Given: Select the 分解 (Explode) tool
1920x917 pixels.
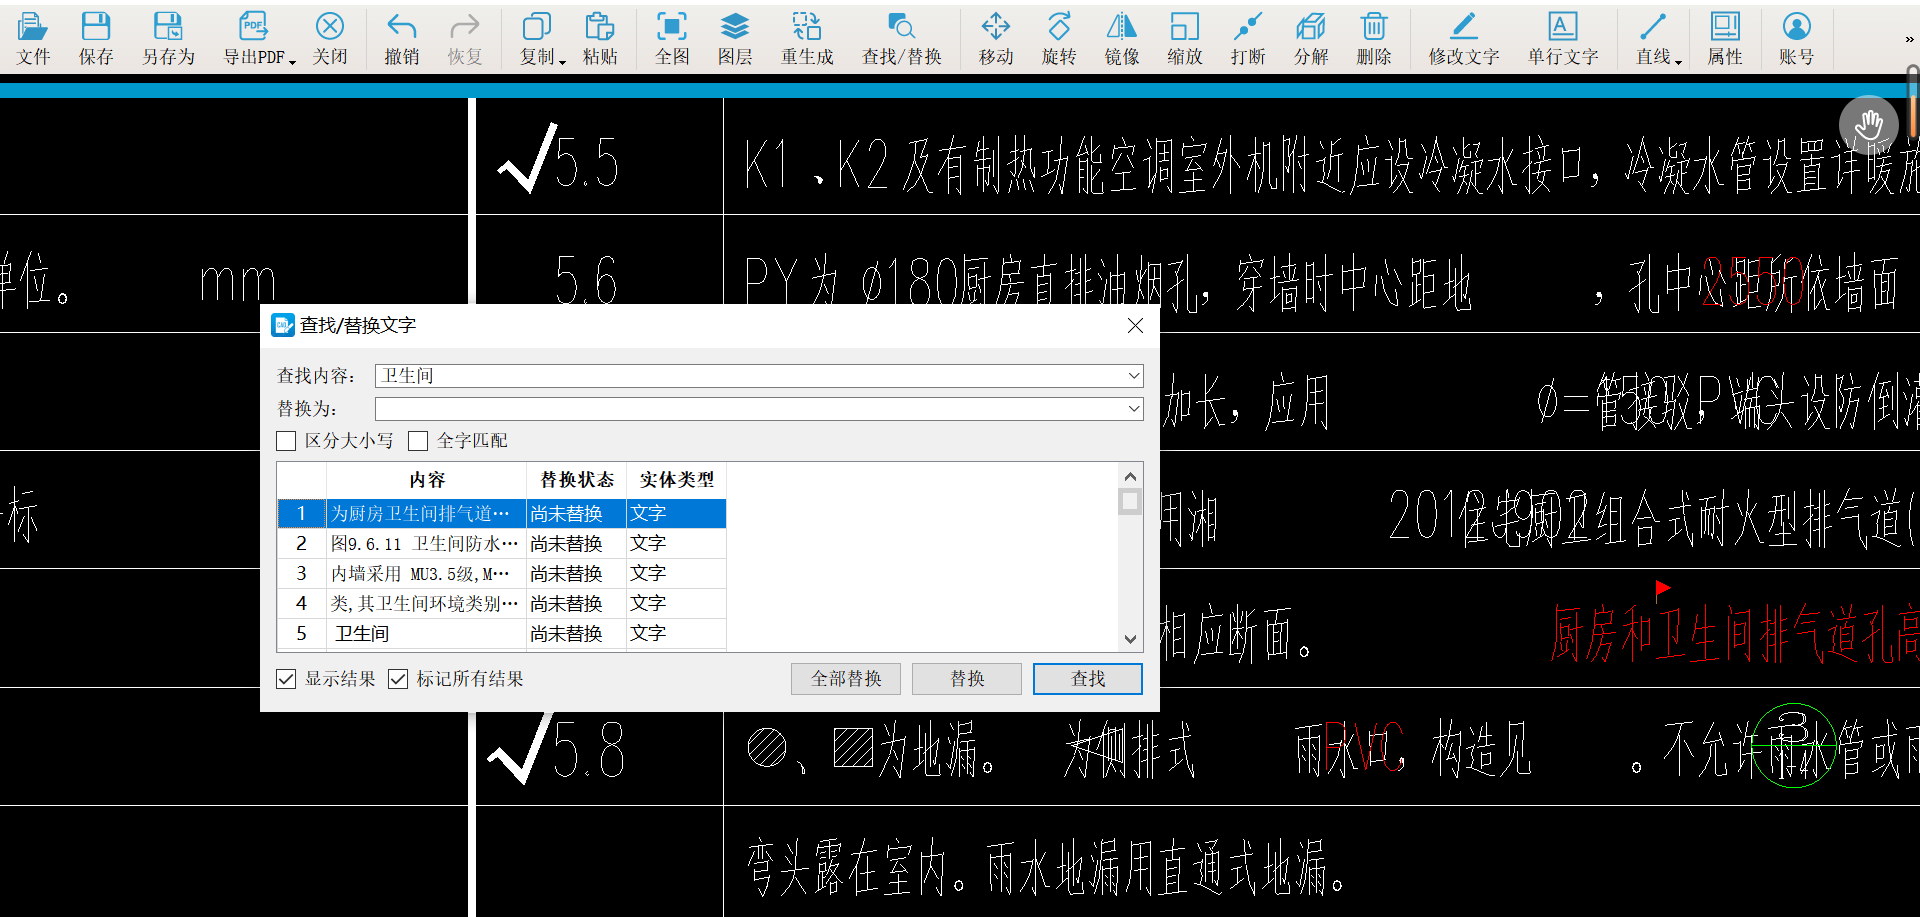Looking at the screenshot, I should click(1311, 39).
